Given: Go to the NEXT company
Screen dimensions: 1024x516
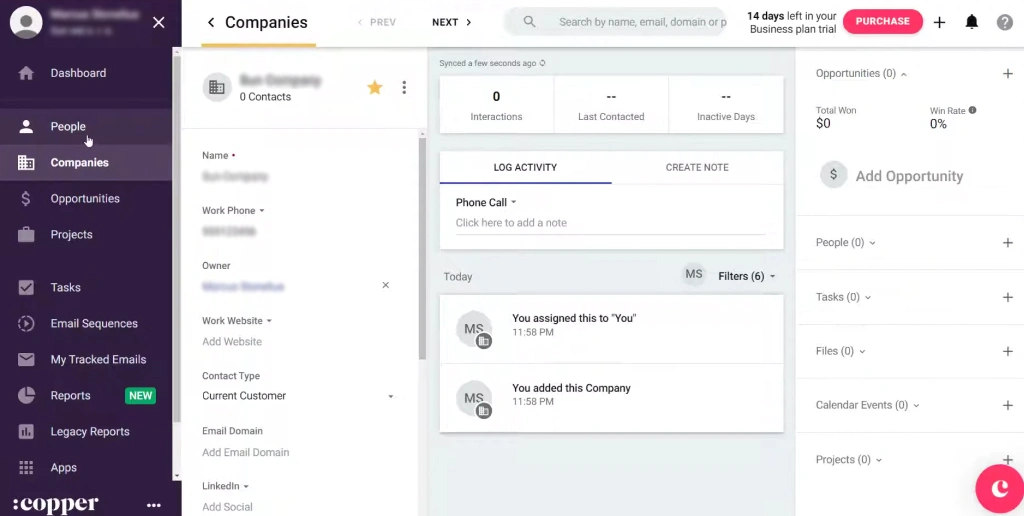Looking at the screenshot, I should tap(452, 22).
